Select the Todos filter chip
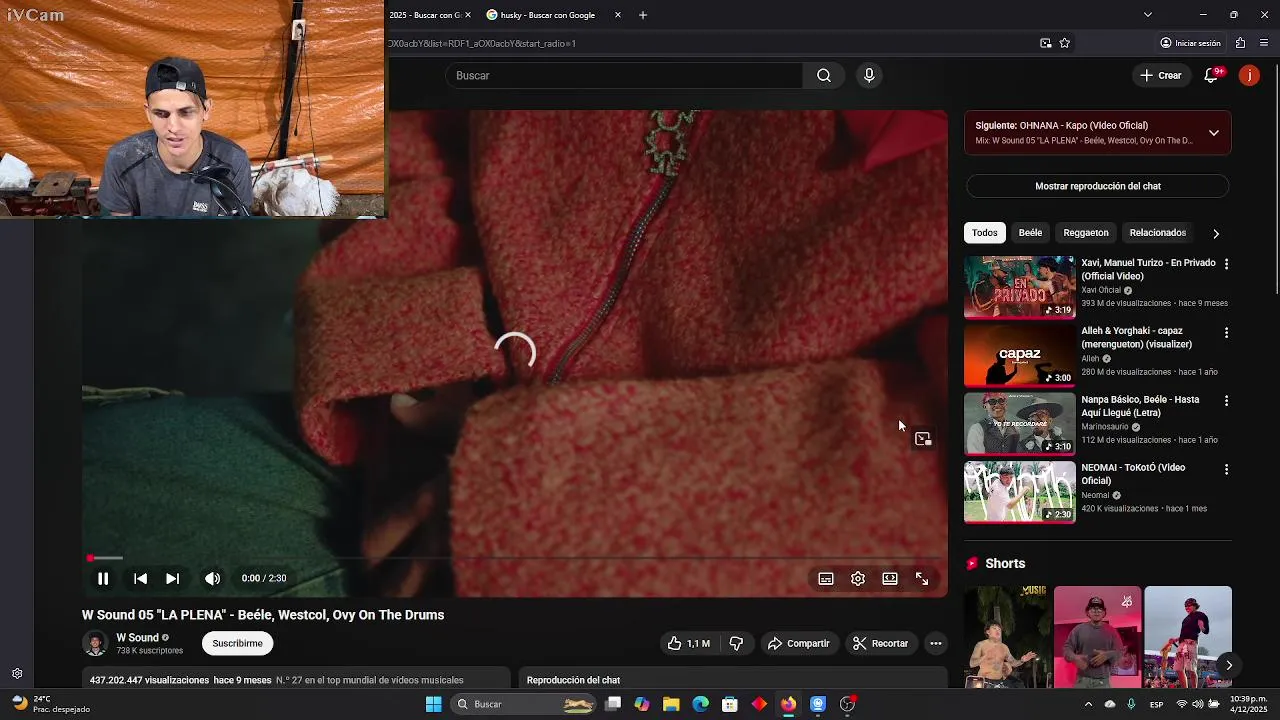1280x720 pixels. [x=985, y=233]
